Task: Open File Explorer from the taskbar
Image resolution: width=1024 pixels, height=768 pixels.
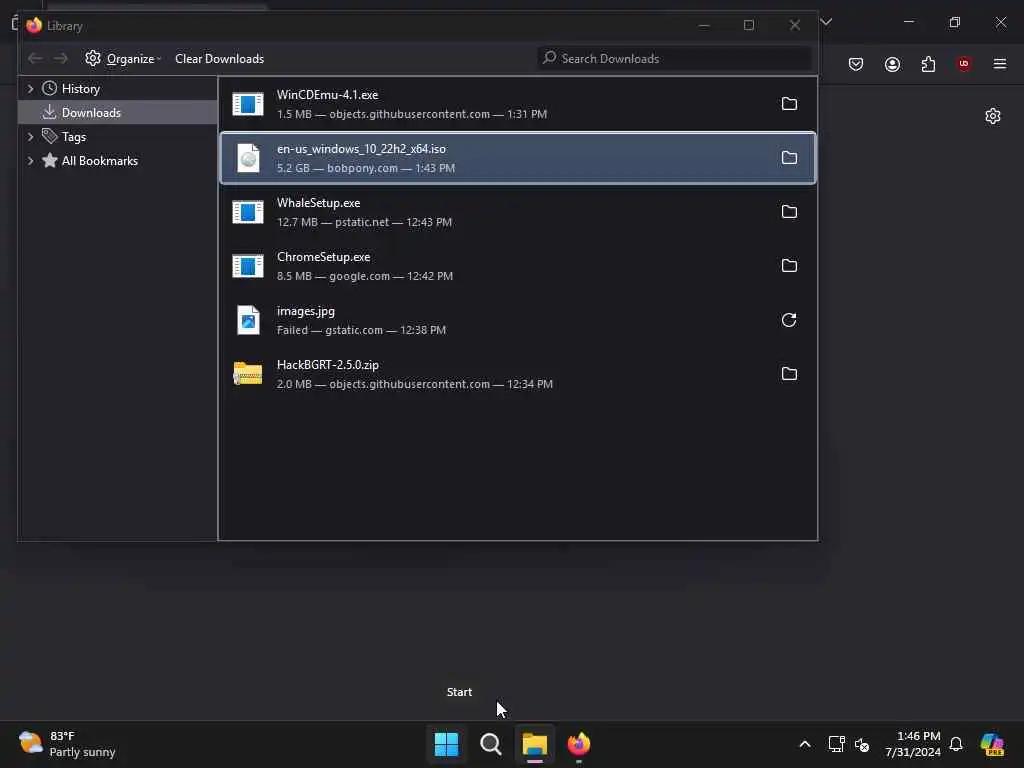Action: point(535,744)
